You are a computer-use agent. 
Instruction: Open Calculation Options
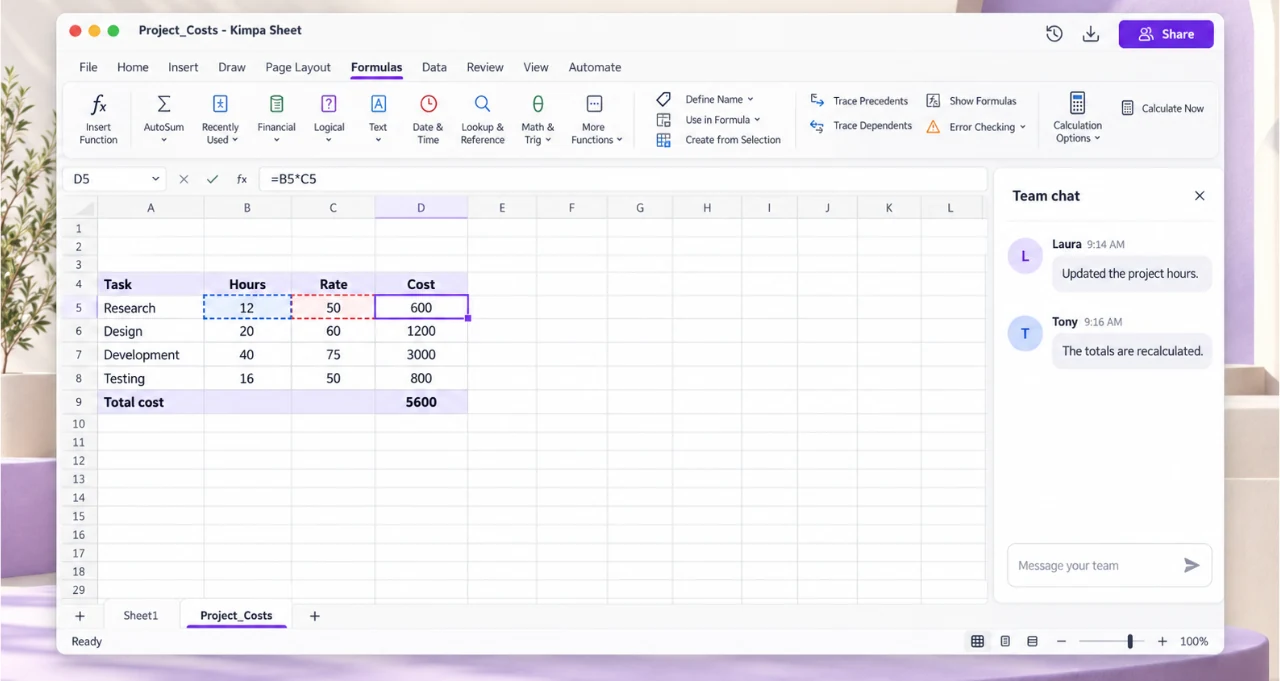[x=1077, y=119]
